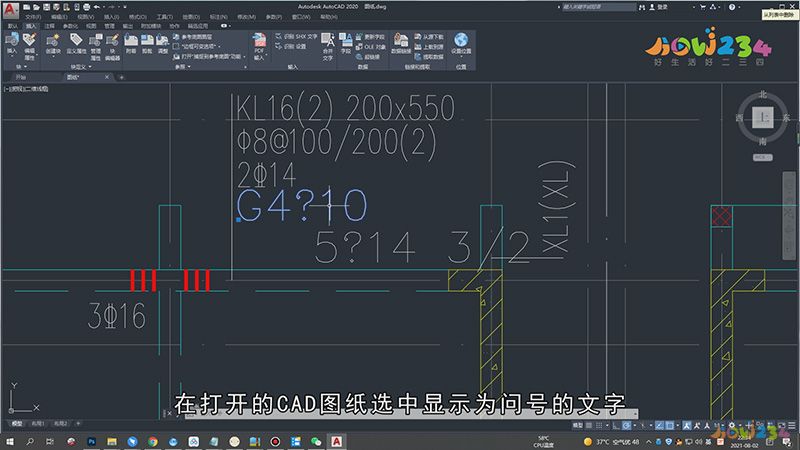Viewport: 800px width, 450px height.
Task: Open the AutoCAD application menu logo
Action: (10, 10)
